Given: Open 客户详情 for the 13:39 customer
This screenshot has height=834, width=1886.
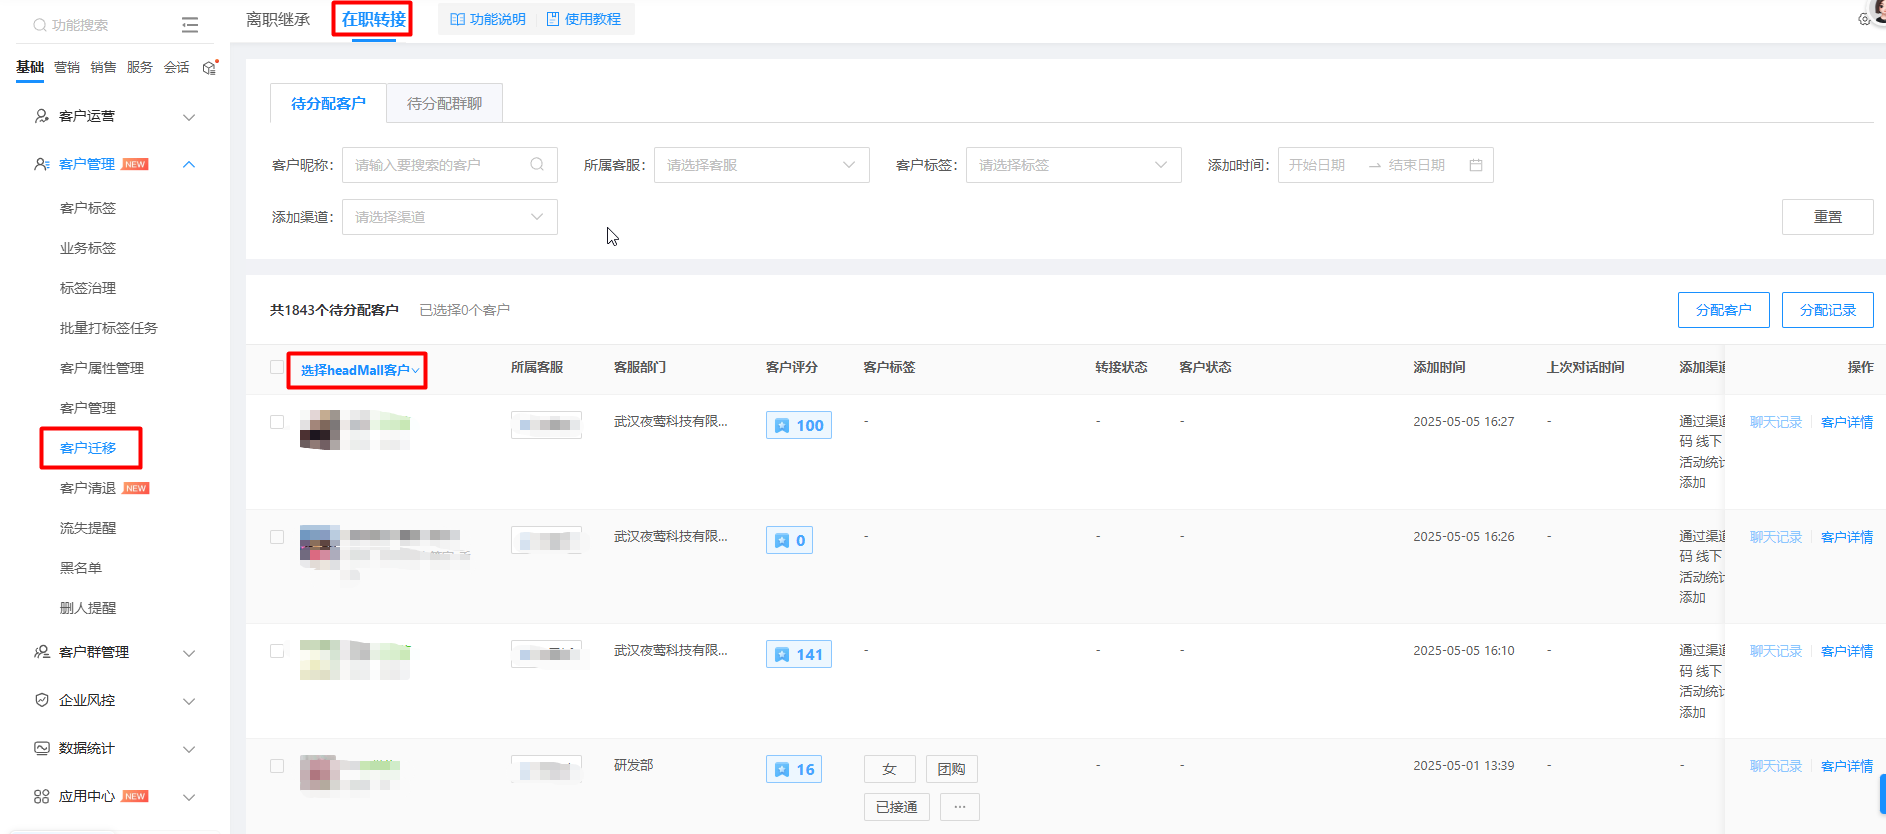Looking at the screenshot, I should pyautogui.click(x=1847, y=766).
